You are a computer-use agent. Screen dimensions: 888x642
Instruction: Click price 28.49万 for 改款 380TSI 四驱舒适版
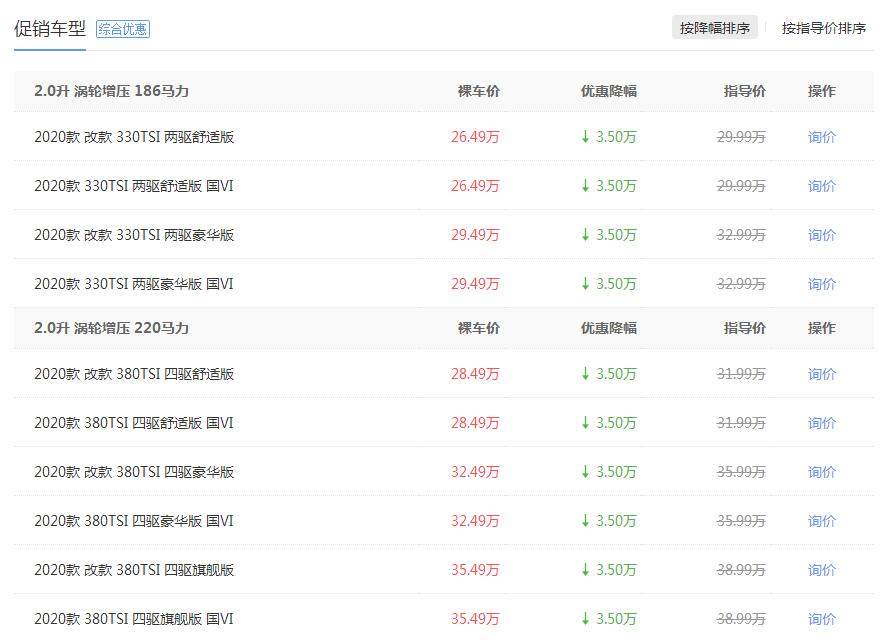[475, 374]
